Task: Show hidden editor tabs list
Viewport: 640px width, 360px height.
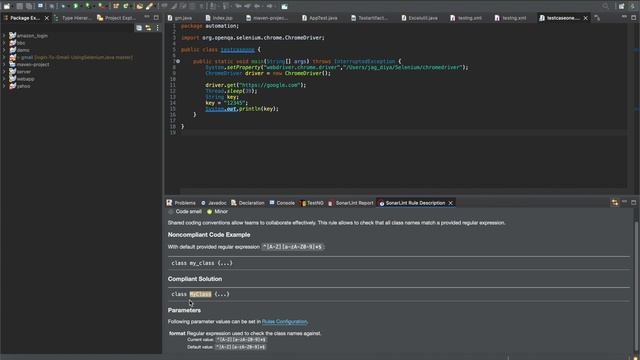Action: coord(597,18)
